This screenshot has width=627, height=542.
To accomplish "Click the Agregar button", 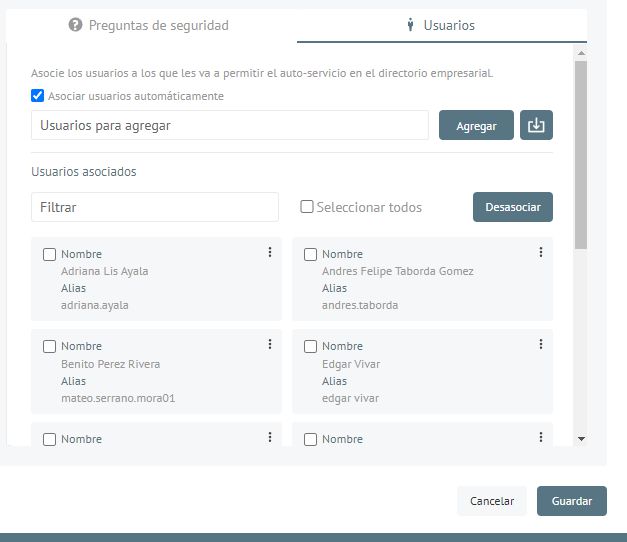I will pyautogui.click(x=476, y=125).
